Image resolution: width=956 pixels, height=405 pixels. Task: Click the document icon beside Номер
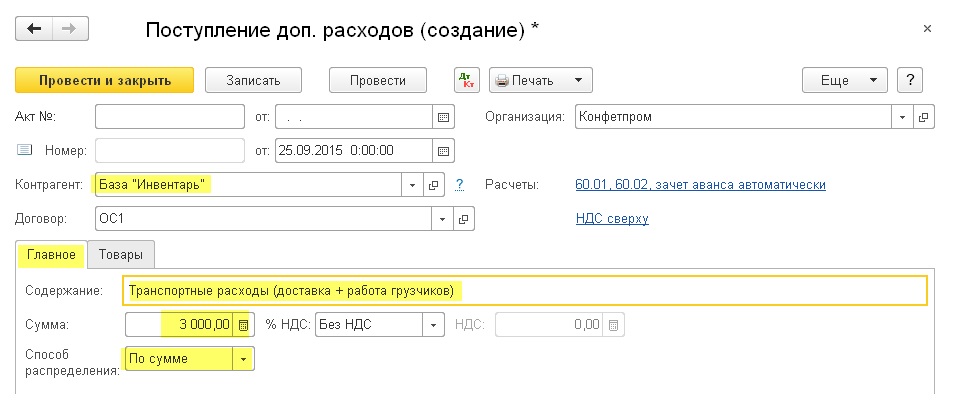tap(24, 150)
